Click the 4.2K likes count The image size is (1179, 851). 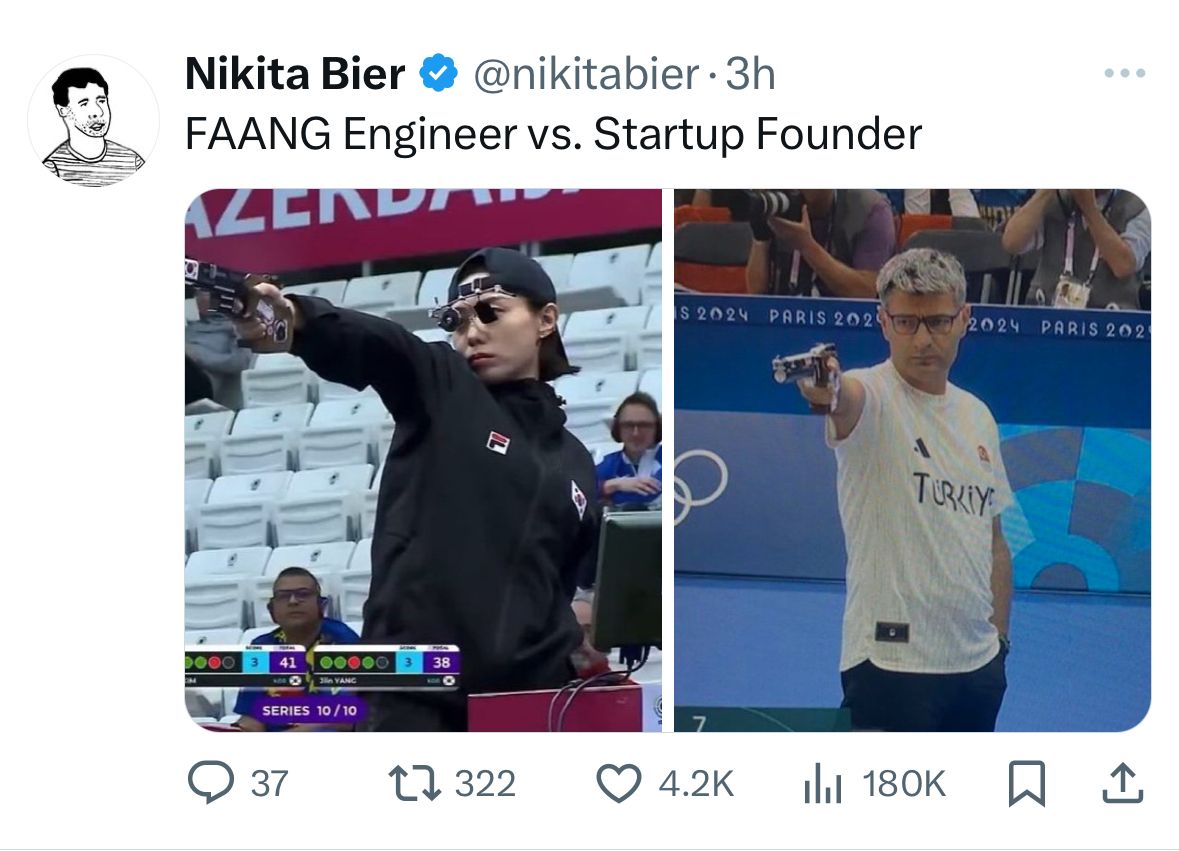[x=696, y=784]
